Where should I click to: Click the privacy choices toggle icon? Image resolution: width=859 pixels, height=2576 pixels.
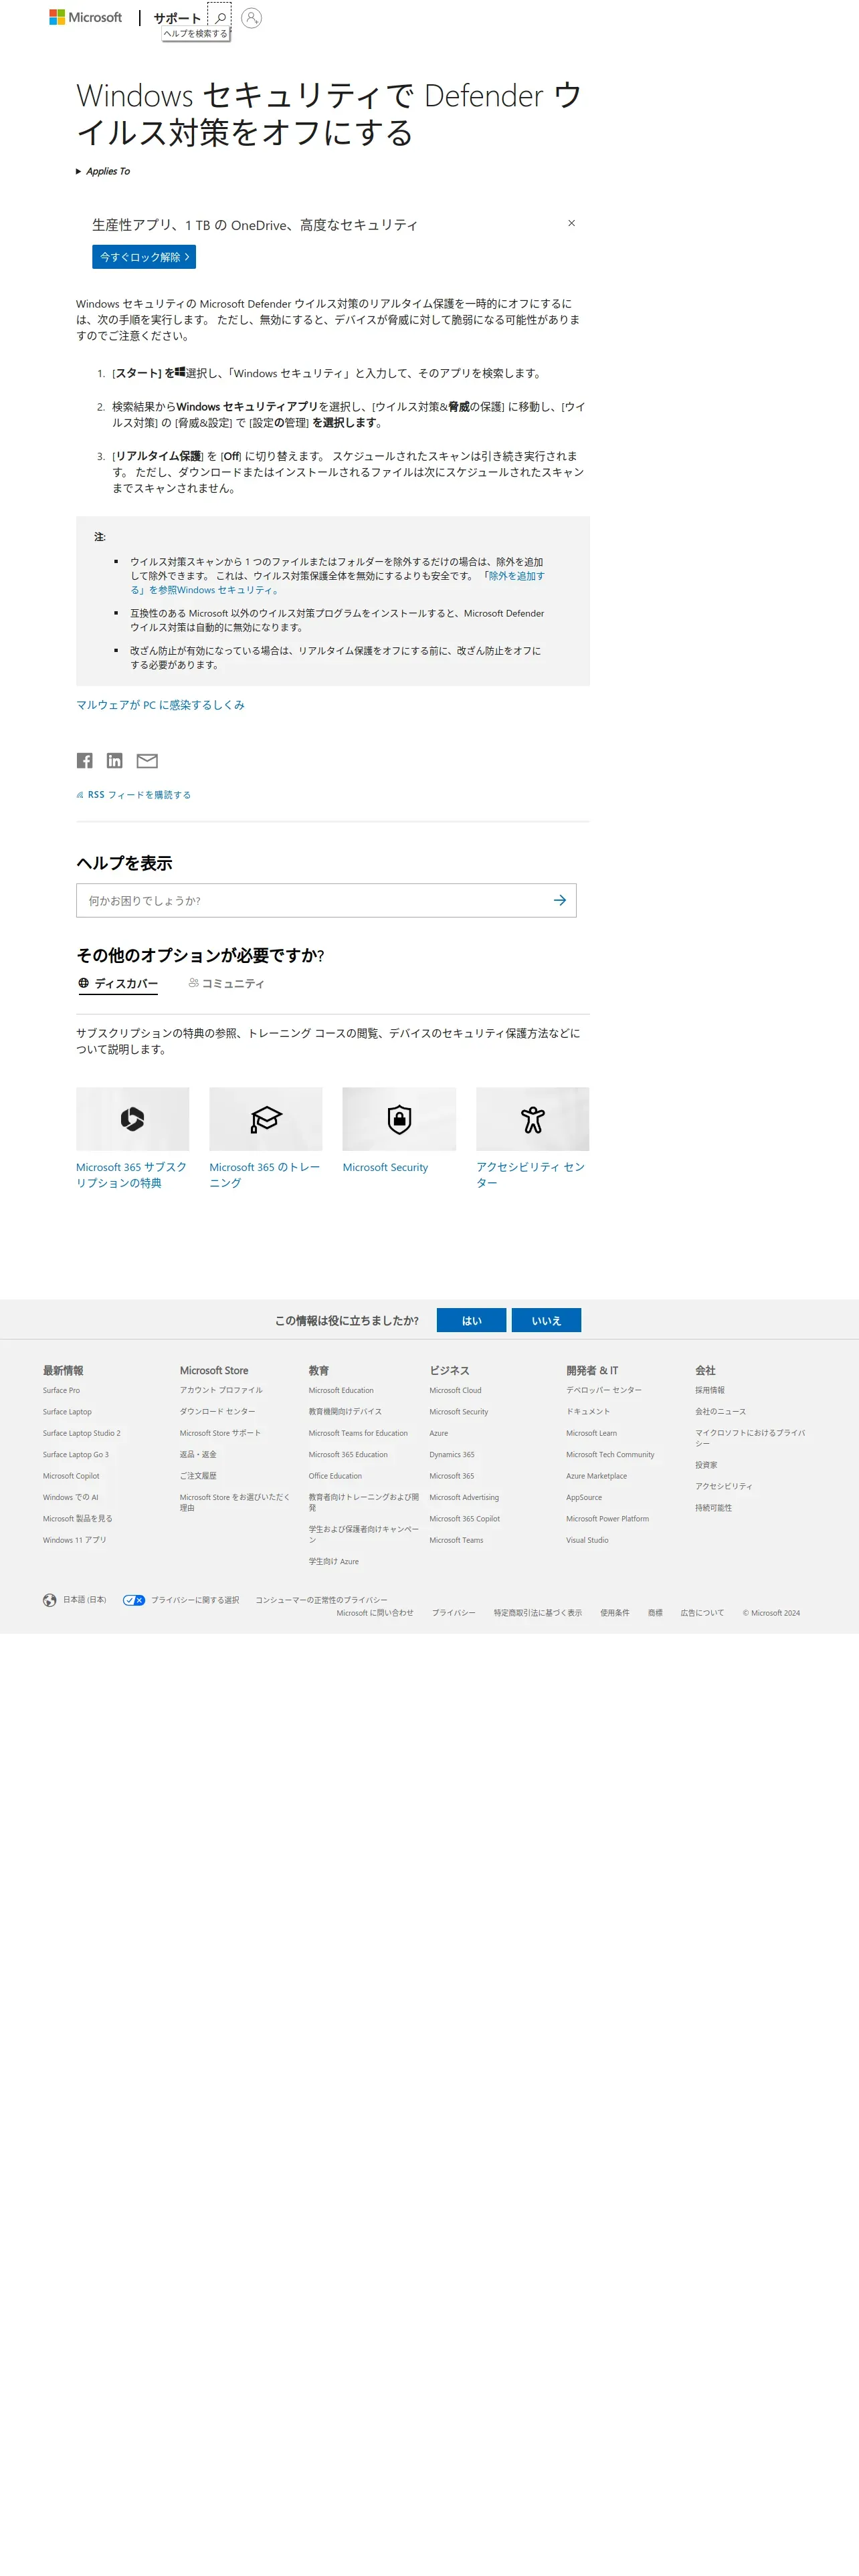point(134,1600)
